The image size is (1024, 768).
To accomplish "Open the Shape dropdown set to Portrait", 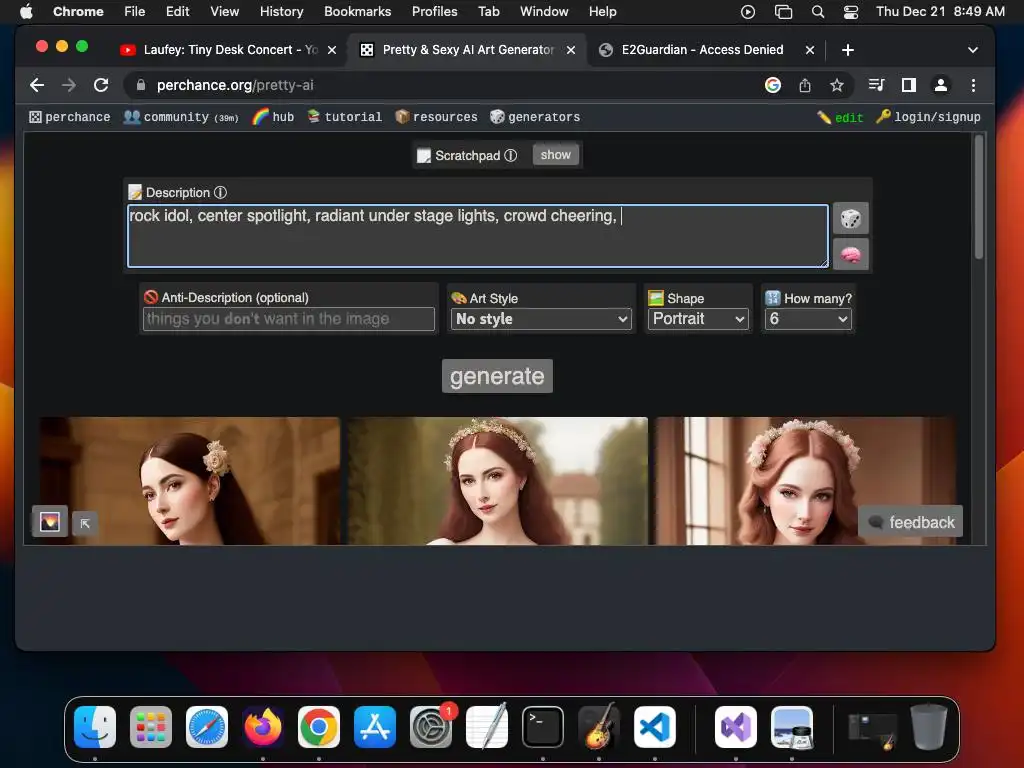I will [698, 319].
